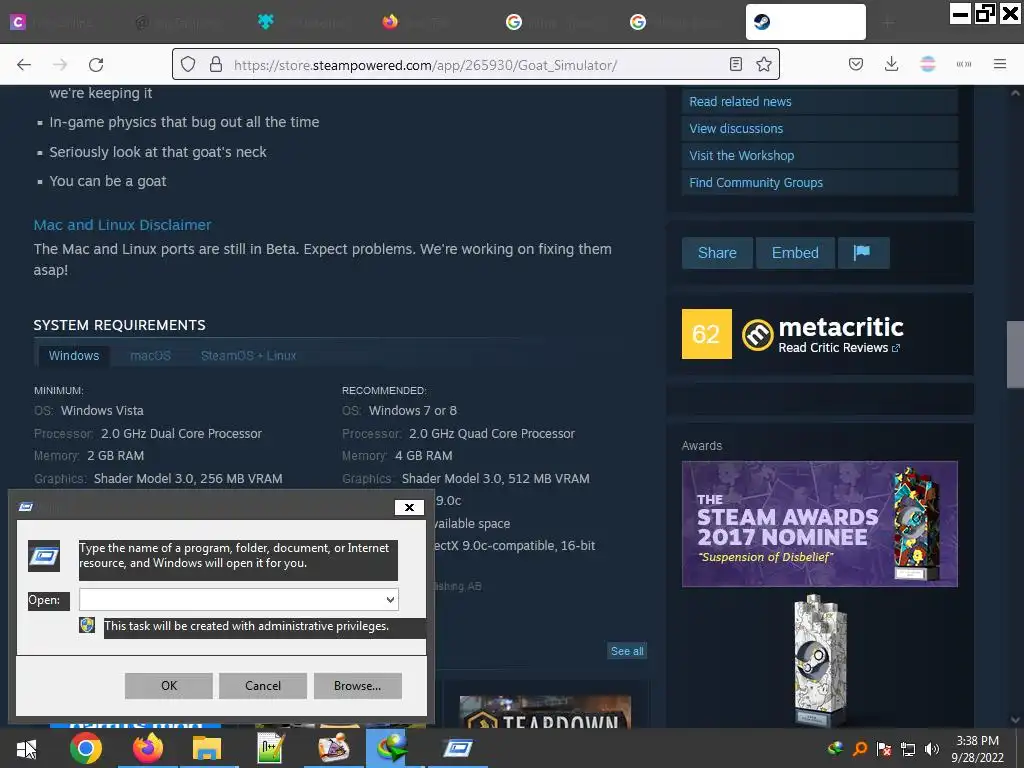Click the page vertical scrollbar thumb
Screen dimensions: 1024x768
[x=1015, y=355]
